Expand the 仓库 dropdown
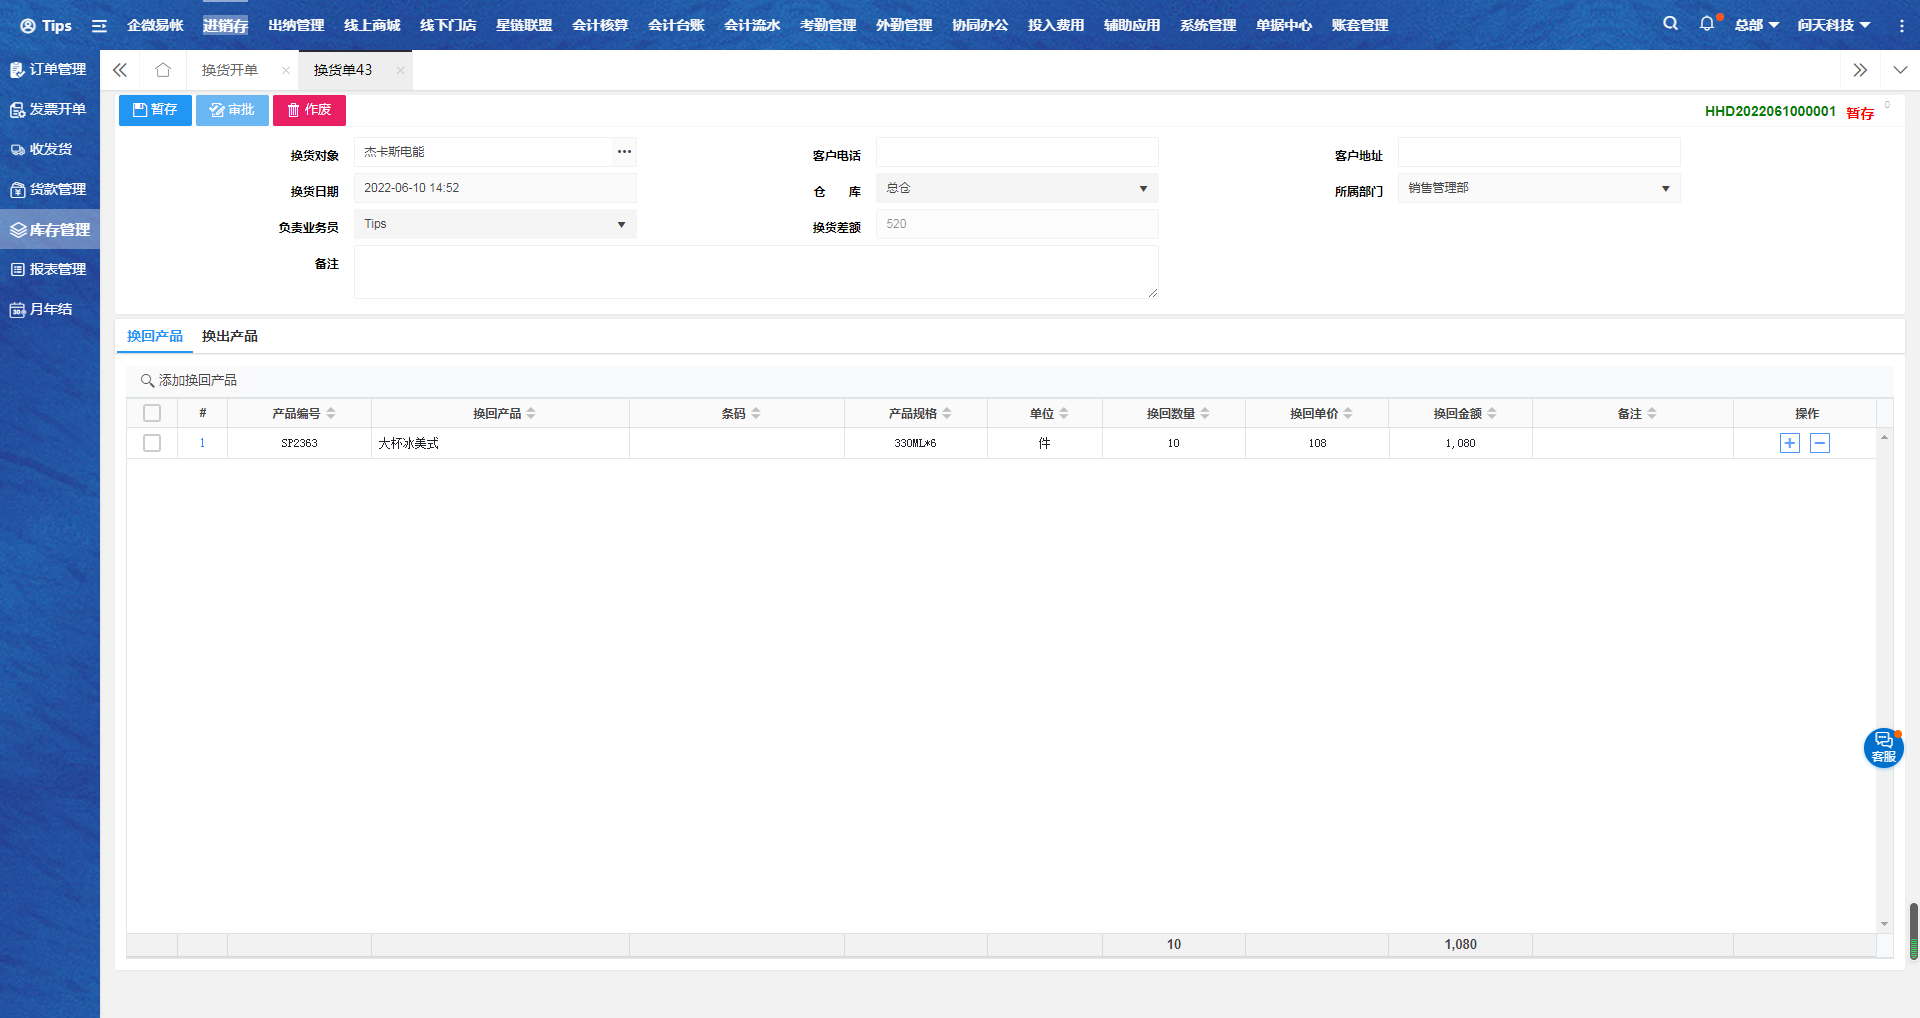 (1143, 189)
